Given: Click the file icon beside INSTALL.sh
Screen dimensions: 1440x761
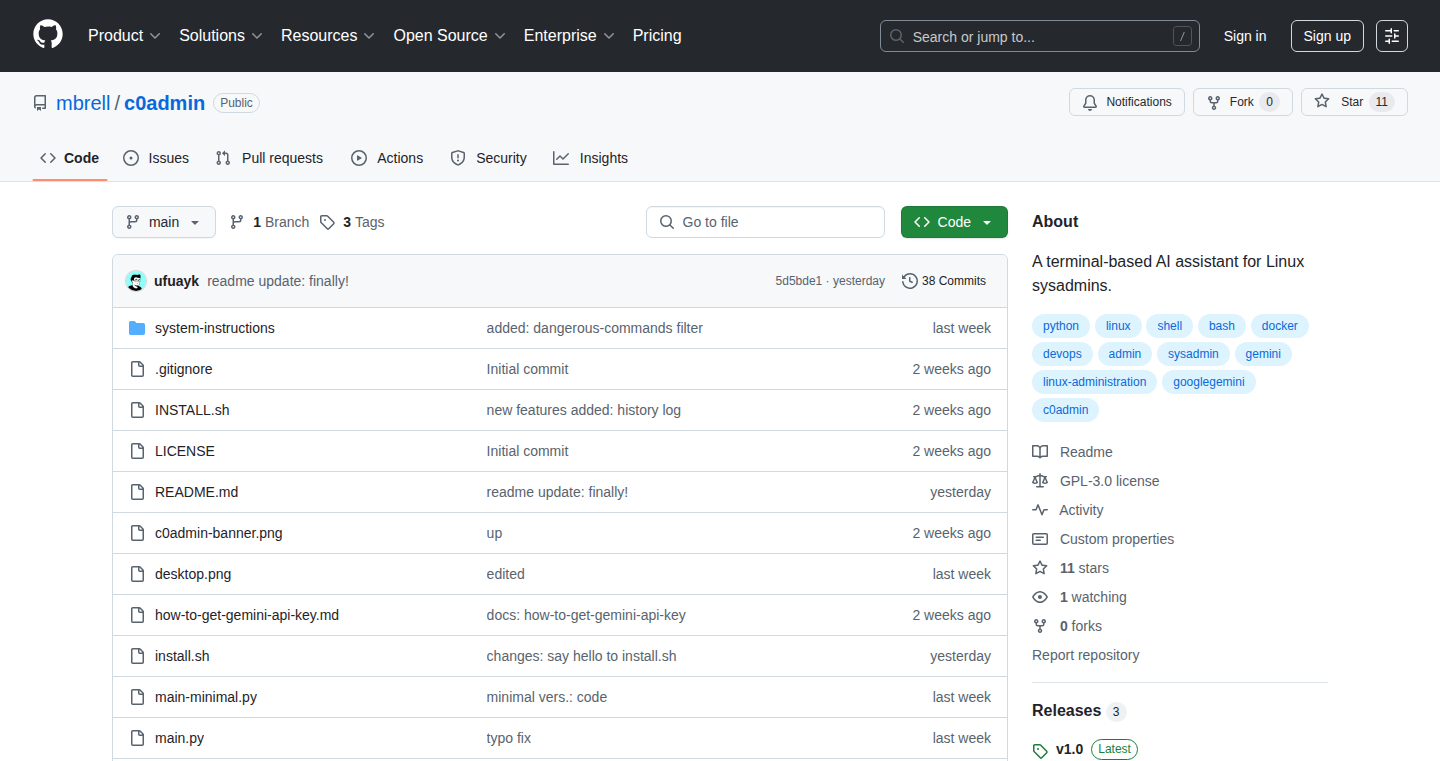Looking at the screenshot, I should point(137,410).
